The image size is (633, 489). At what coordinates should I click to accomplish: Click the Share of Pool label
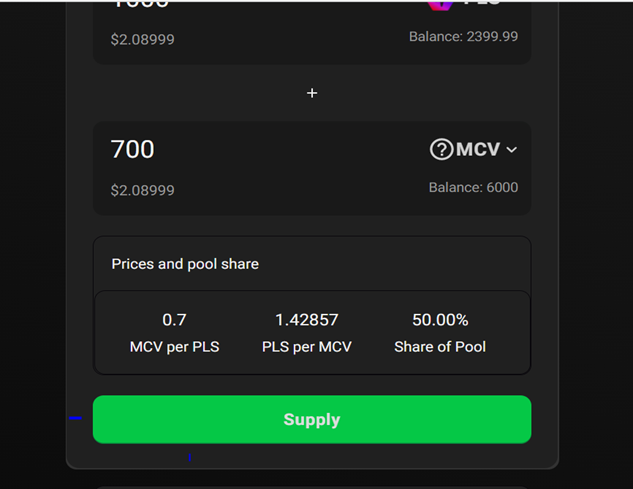tap(440, 347)
